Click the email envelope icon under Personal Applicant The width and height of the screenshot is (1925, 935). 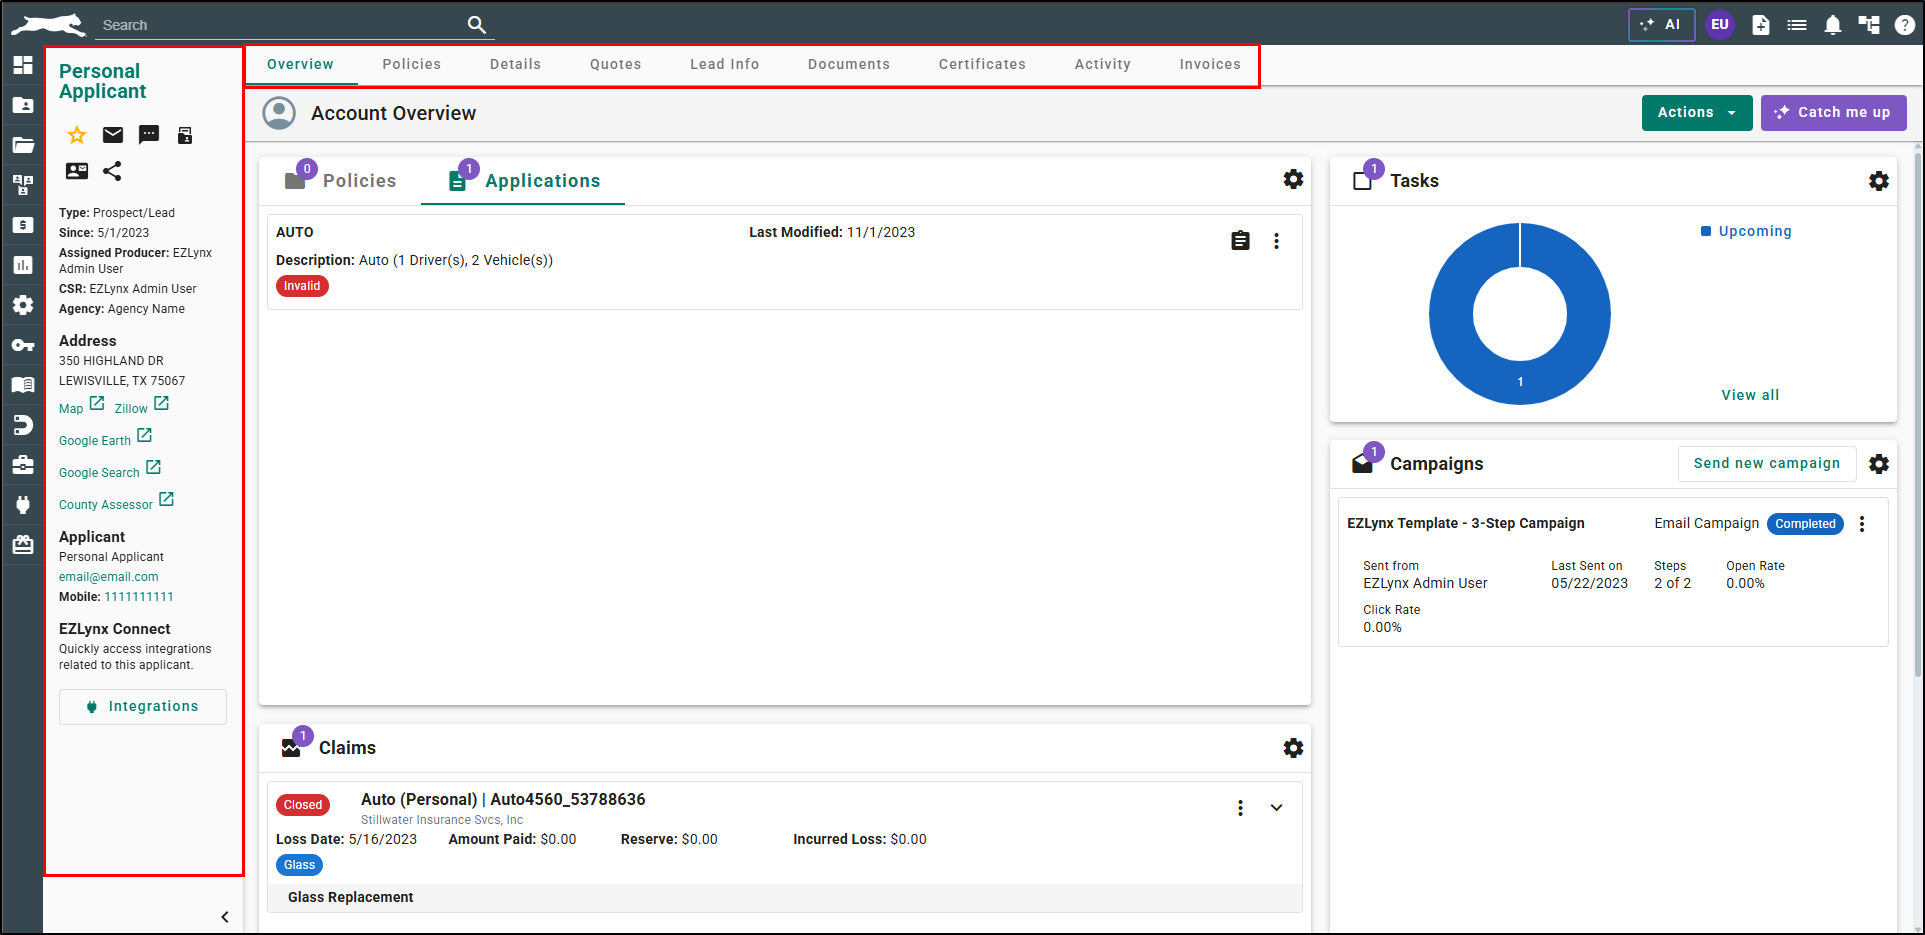pos(113,135)
